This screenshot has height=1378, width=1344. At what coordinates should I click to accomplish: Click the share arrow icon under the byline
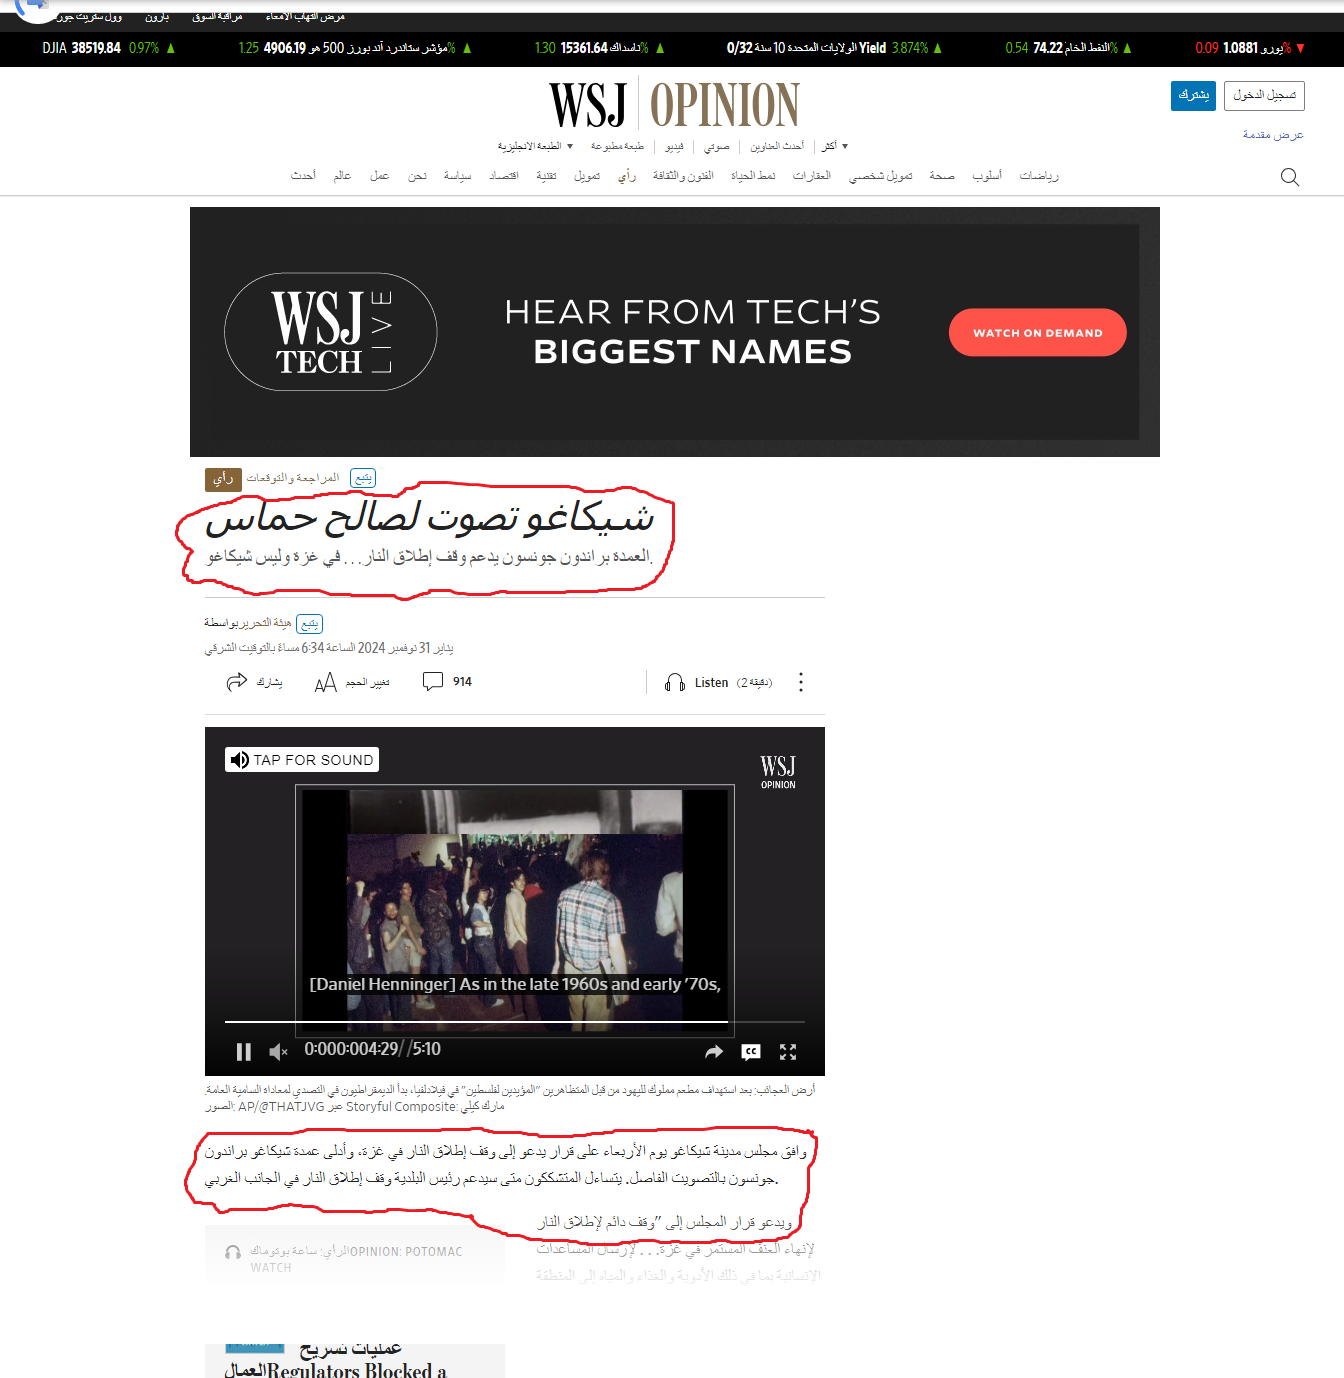[237, 682]
